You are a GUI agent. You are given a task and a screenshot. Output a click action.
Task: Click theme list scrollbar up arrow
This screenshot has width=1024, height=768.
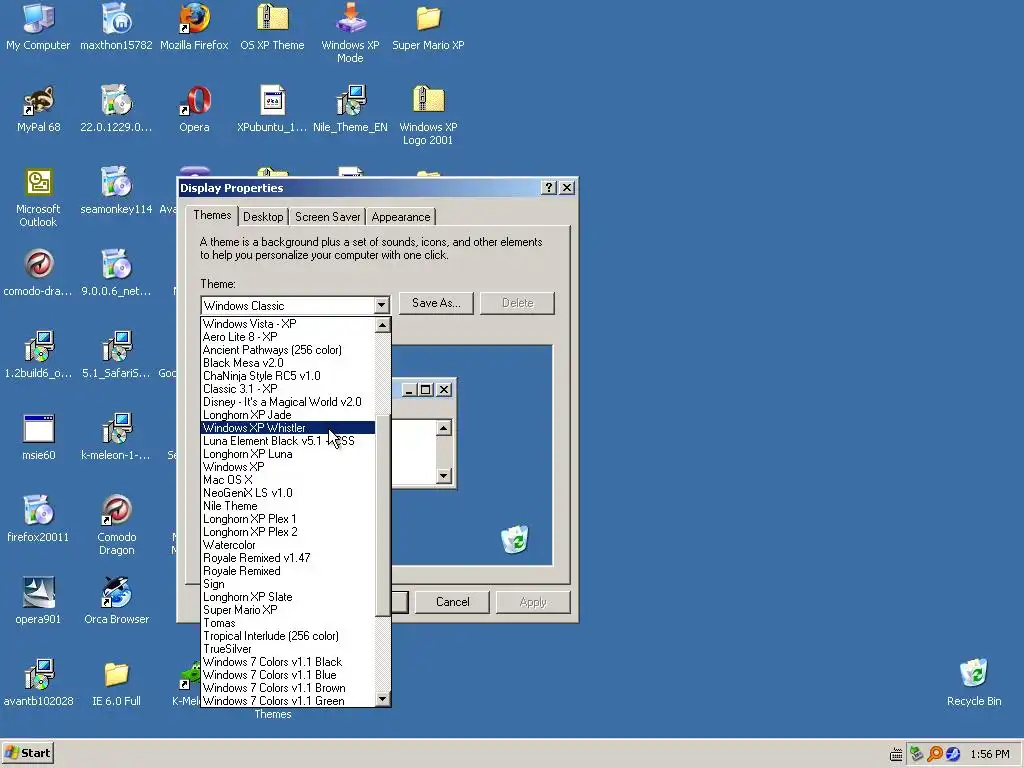click(x=383, y=325)
